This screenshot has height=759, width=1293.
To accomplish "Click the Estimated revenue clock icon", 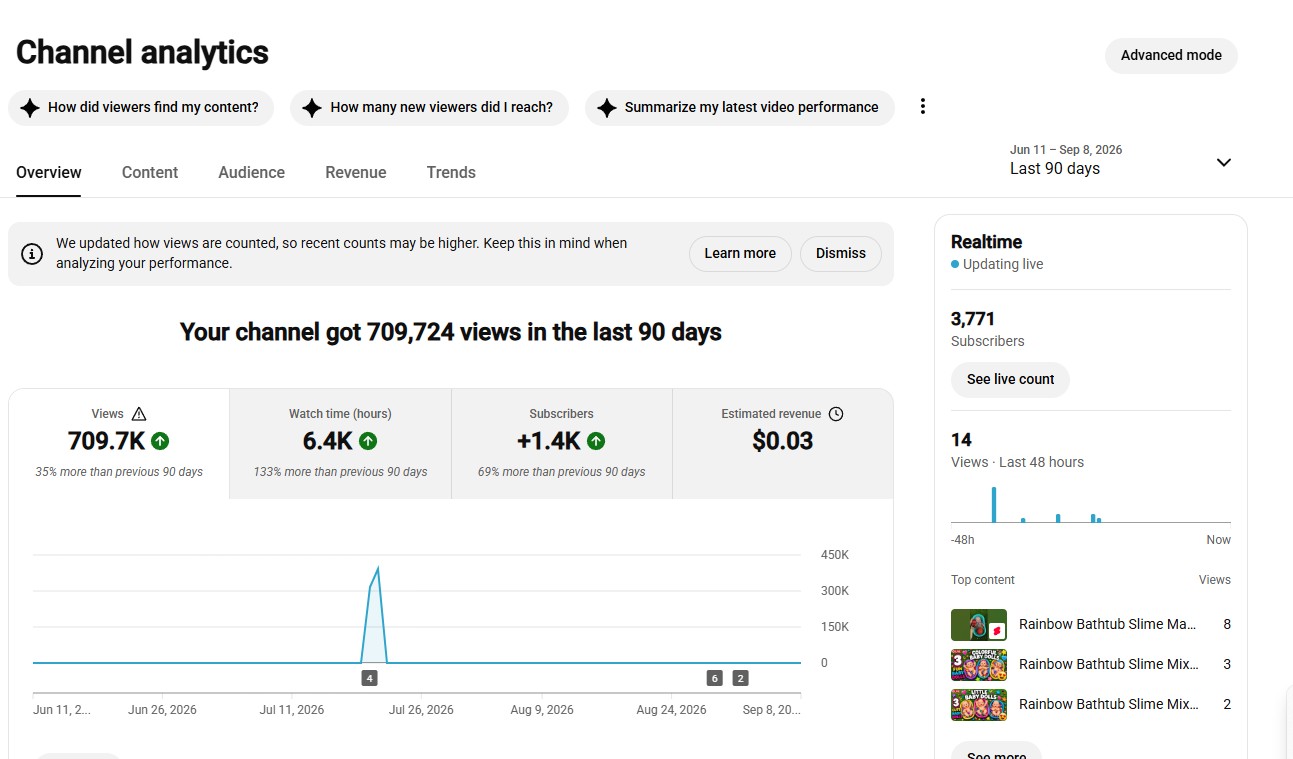I will 836,413.
